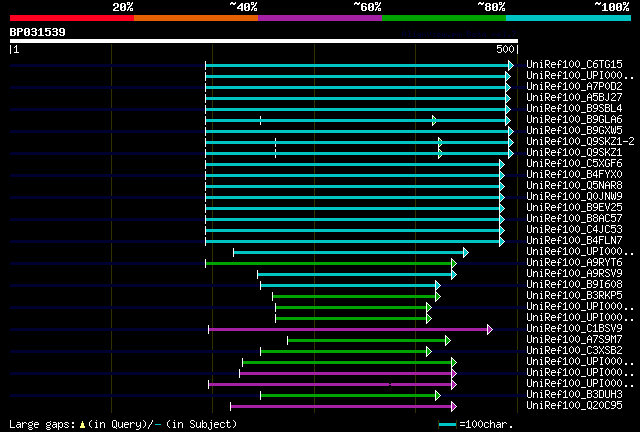This screenshot has width=640, height=432.
Task: Click the cyan alignment bar for B9GLA6
Action: (x=356, y=120)
